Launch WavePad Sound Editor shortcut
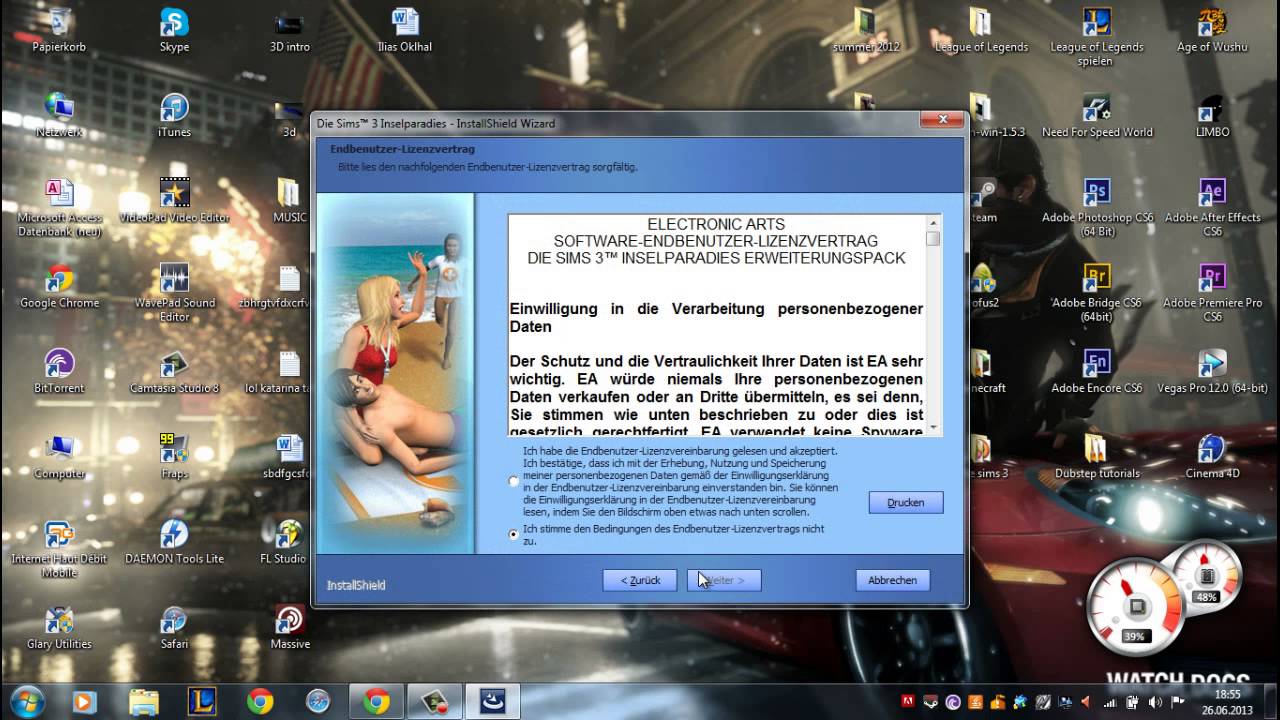 coord(174,292)
